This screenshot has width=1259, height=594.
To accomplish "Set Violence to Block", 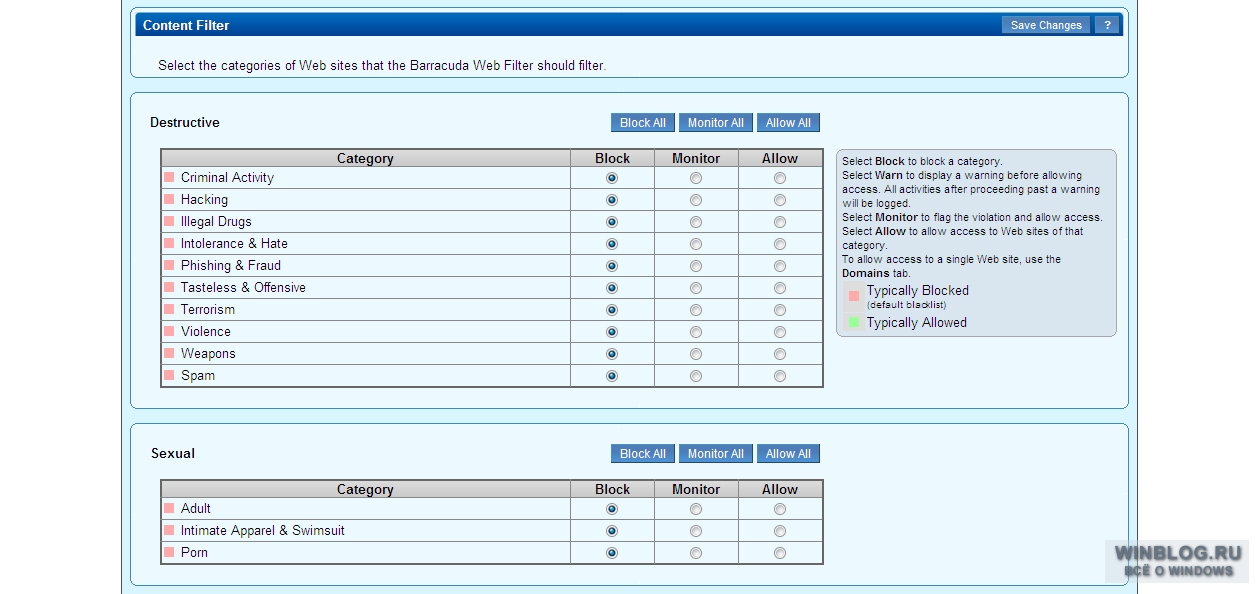I will point(612,332).
